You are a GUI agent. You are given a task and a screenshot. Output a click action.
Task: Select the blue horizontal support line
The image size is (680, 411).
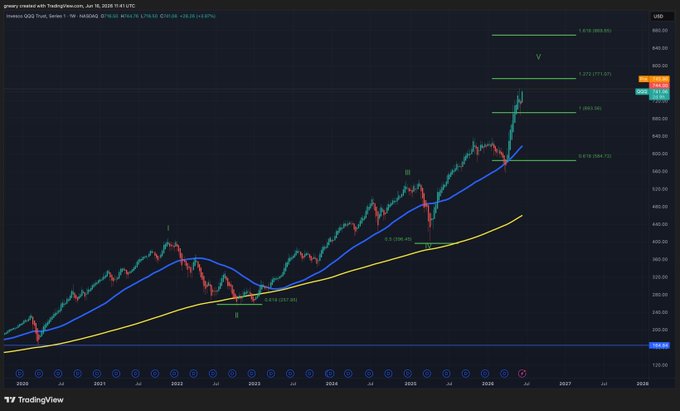coord(325,346)
